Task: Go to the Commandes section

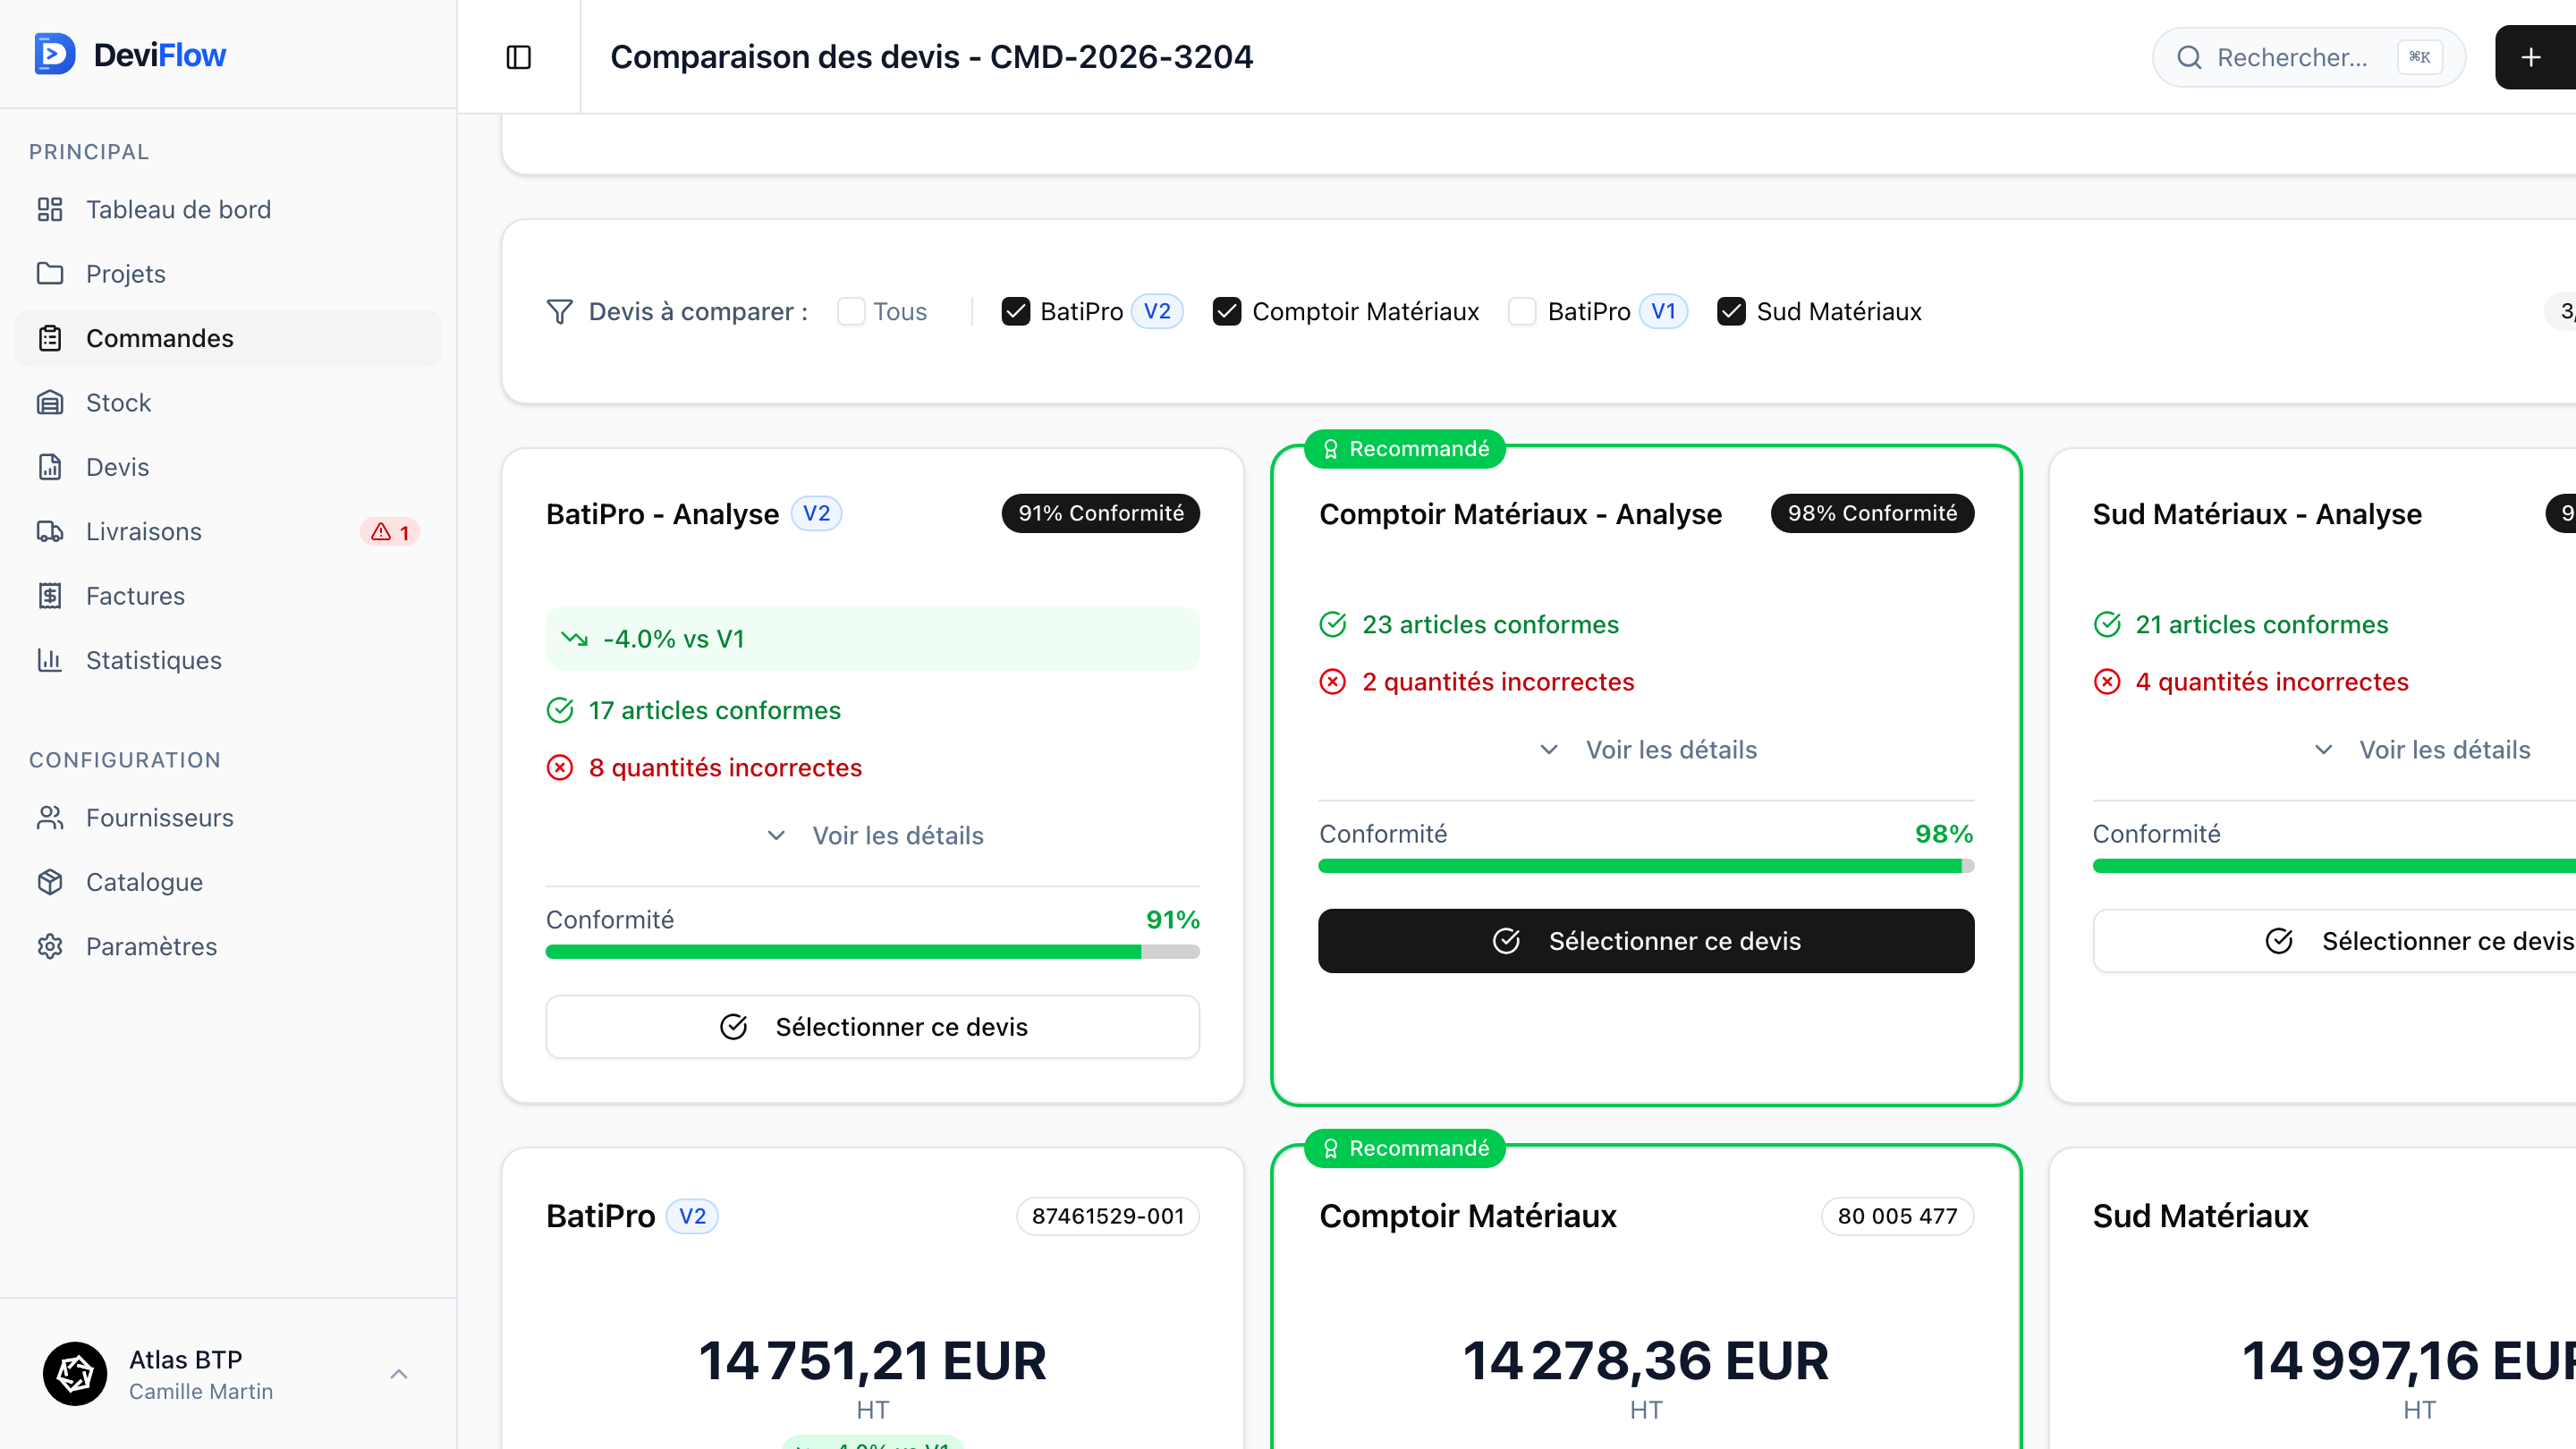Action: 228,338
